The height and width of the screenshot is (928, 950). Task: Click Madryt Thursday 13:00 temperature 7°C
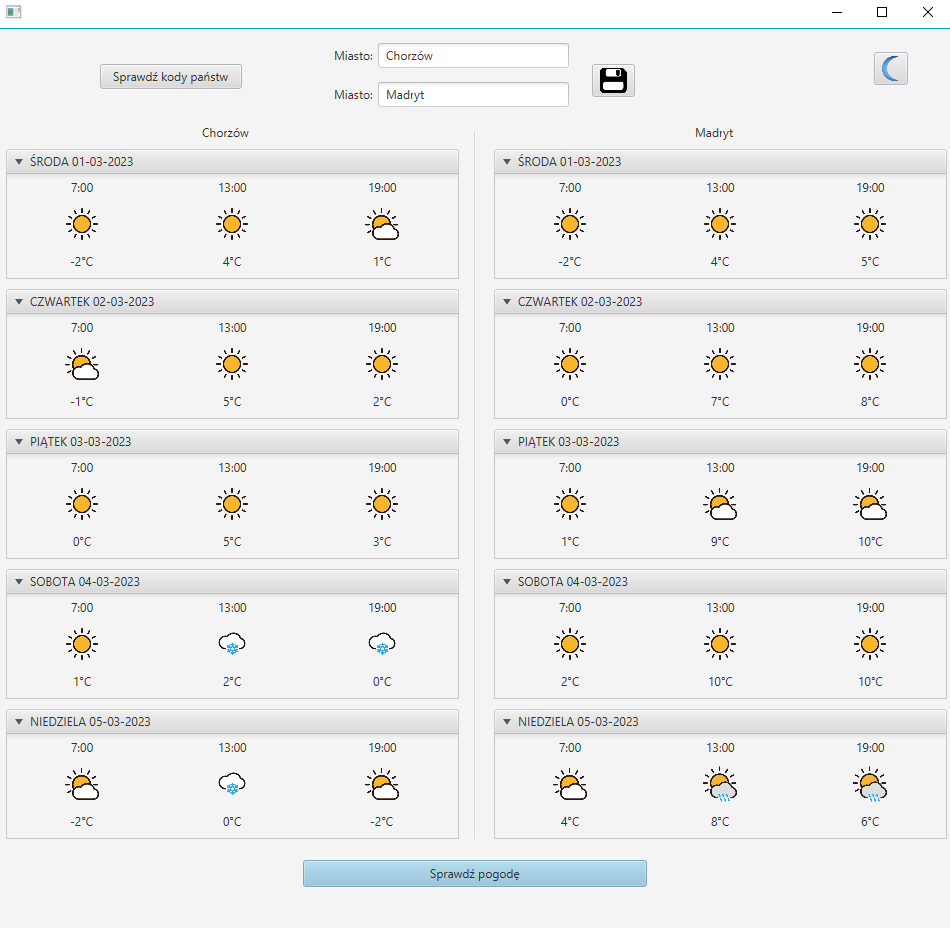point(720,402)
